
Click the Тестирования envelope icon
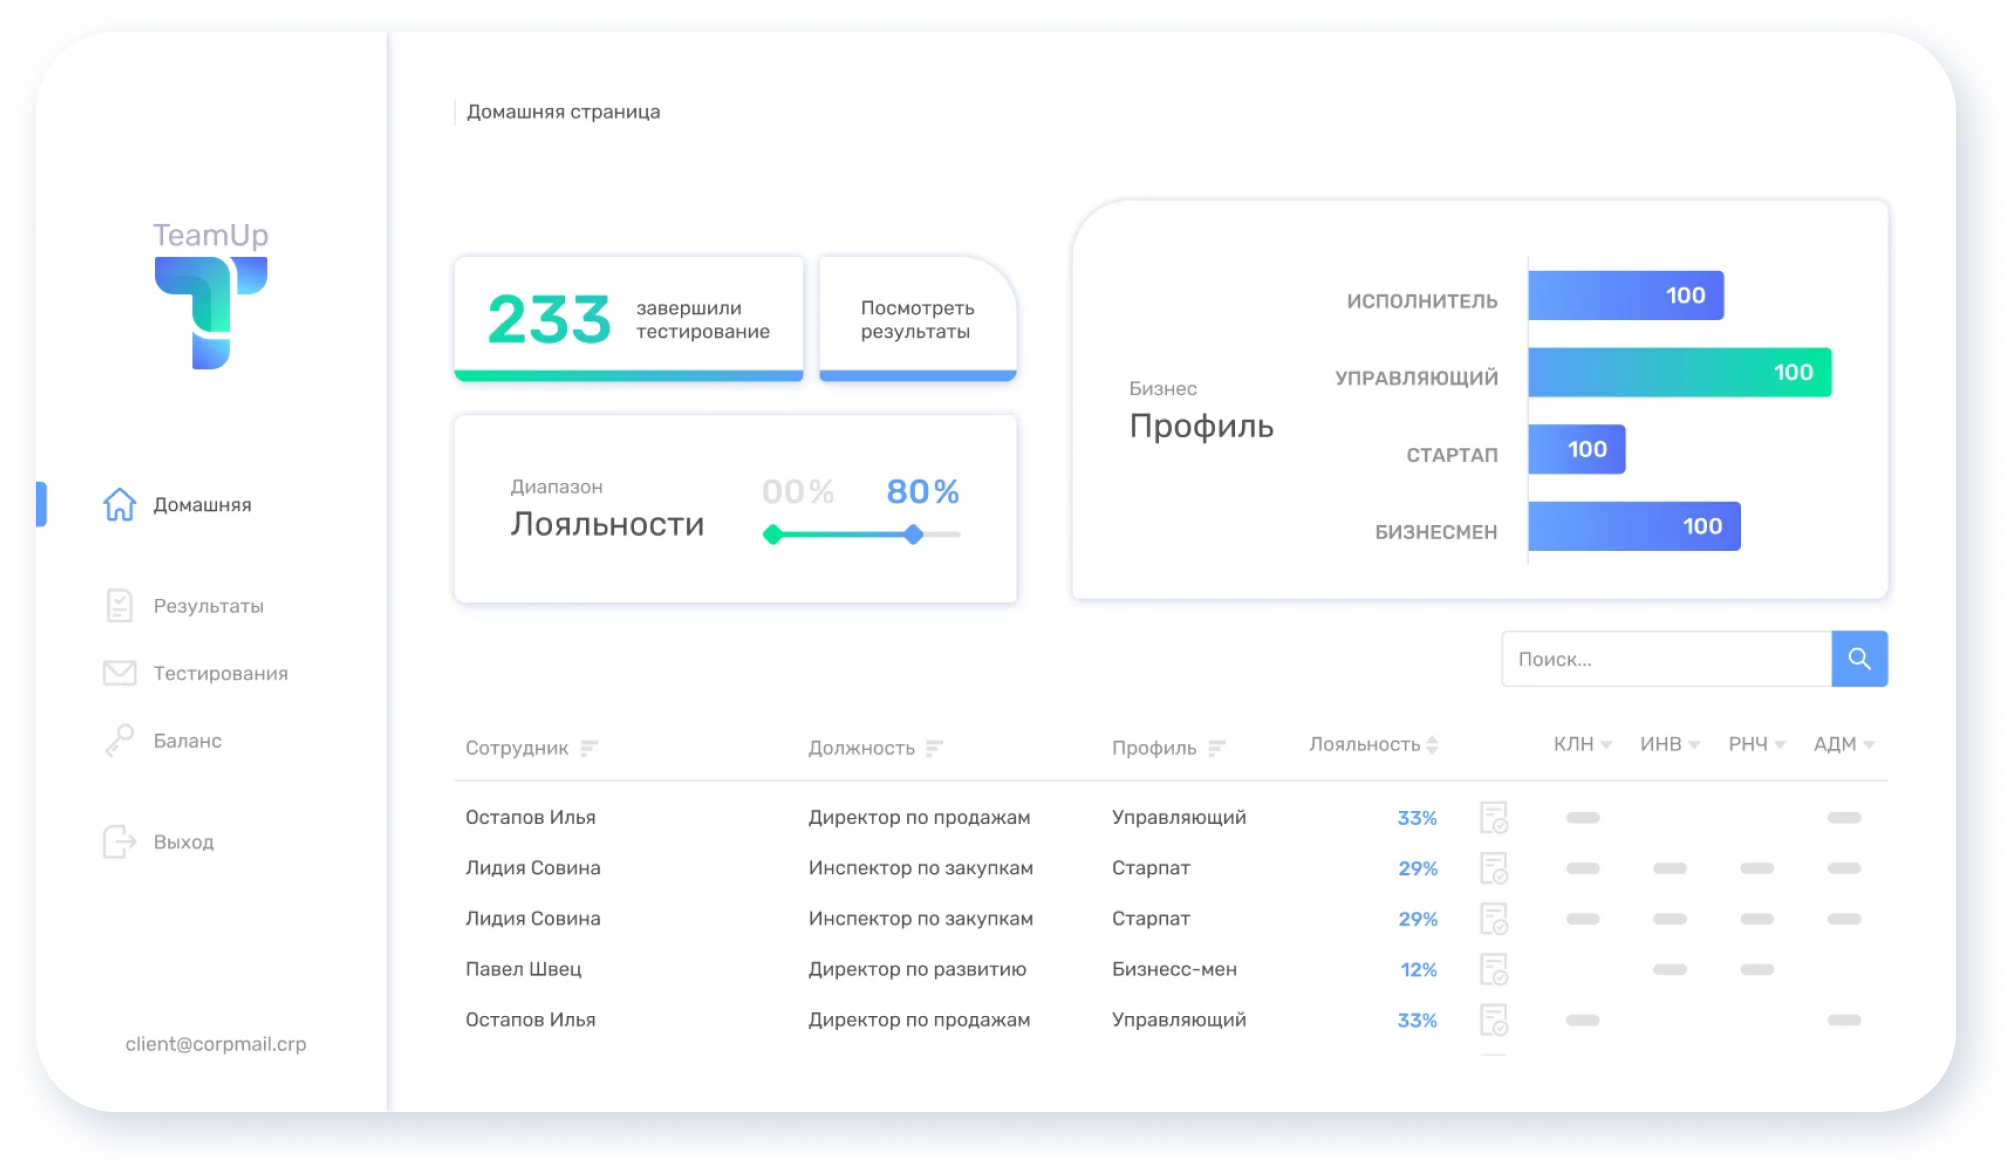pos(119,673)
